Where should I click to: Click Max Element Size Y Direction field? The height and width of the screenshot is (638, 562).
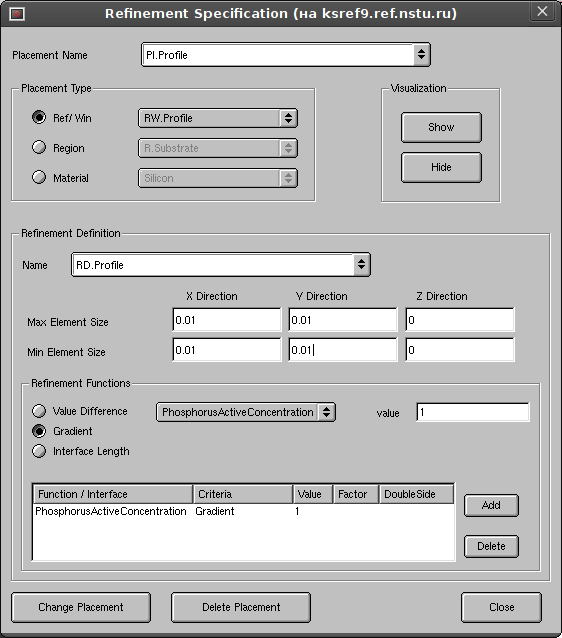pos(343,320)
